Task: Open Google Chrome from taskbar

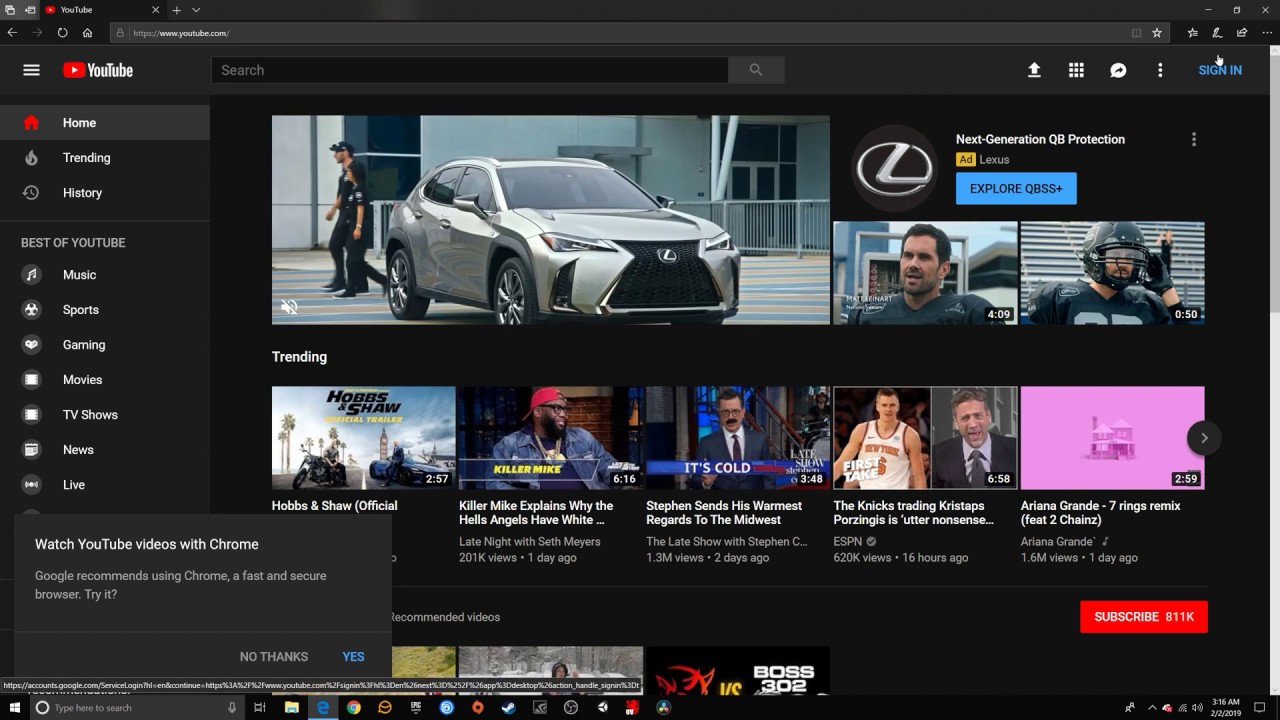Action: click(354, 707)
